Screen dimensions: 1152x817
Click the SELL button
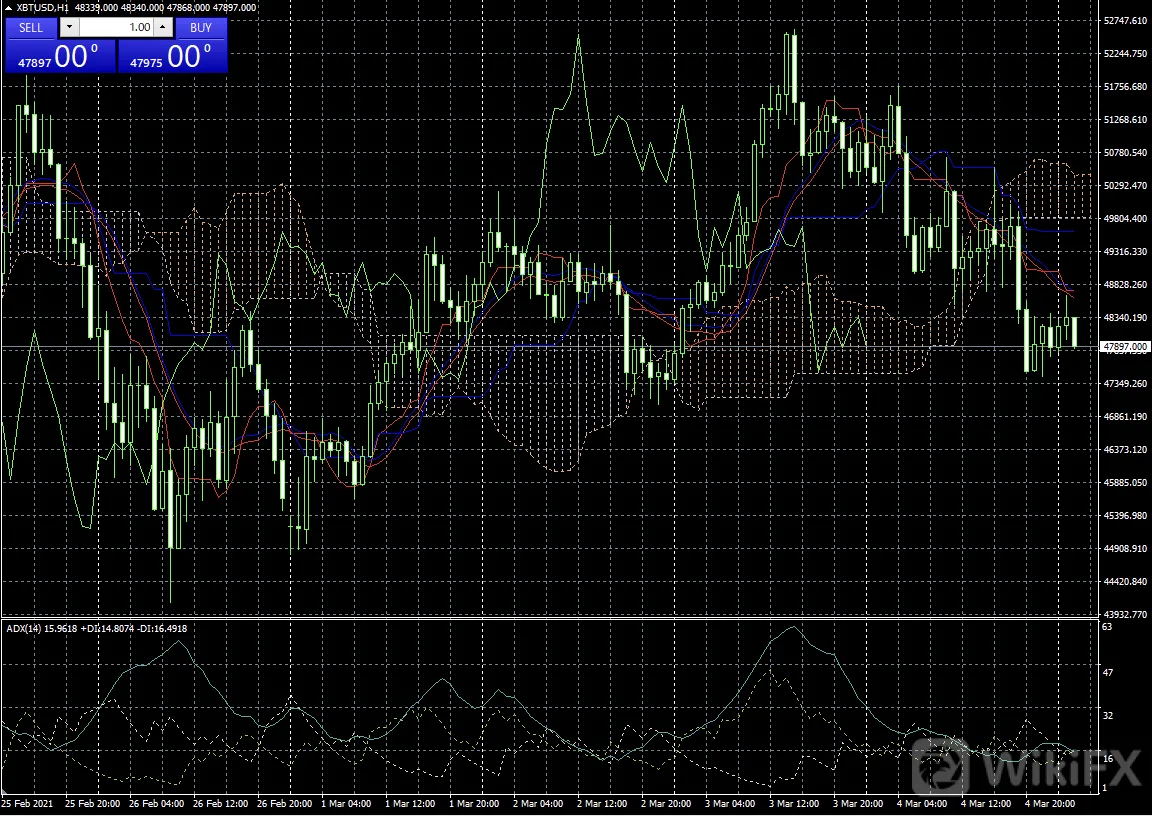(x=31, y=28)
